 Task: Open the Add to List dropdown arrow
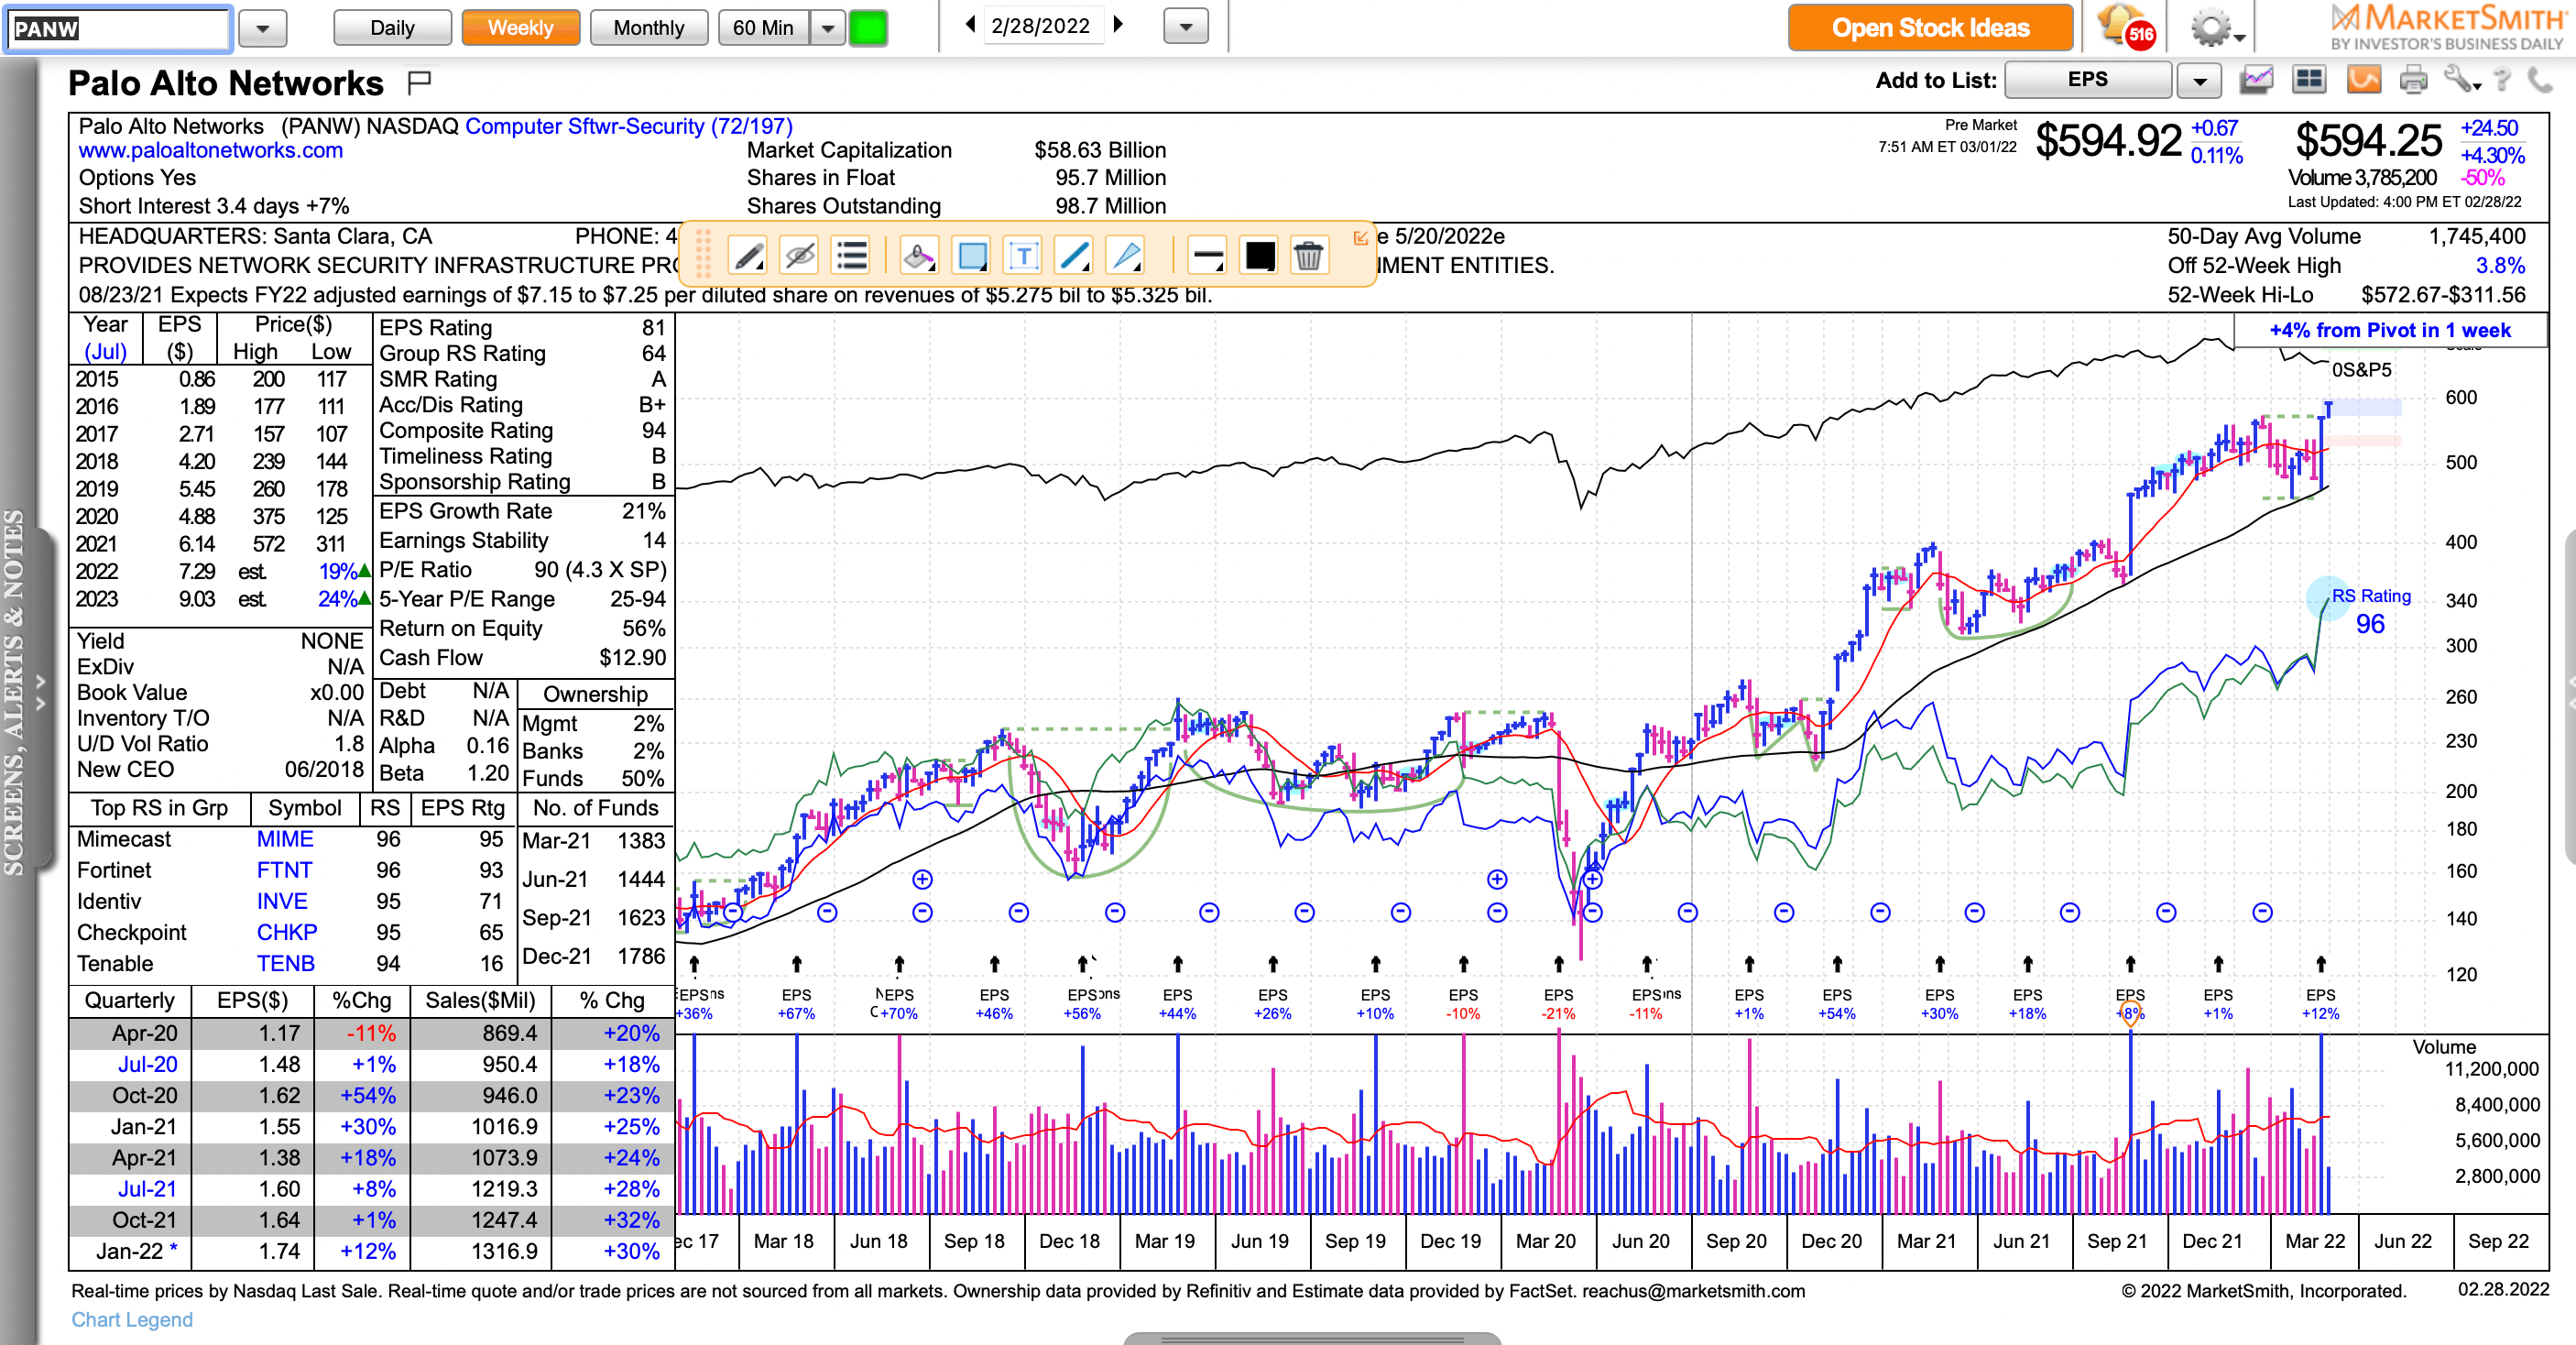[x=2199, y=81]
